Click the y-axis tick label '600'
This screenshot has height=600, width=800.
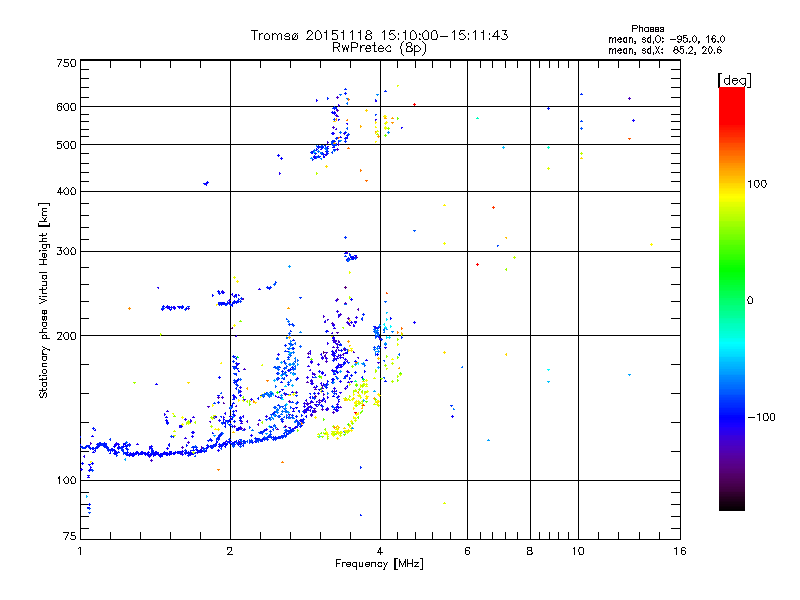tap(66, 107)
